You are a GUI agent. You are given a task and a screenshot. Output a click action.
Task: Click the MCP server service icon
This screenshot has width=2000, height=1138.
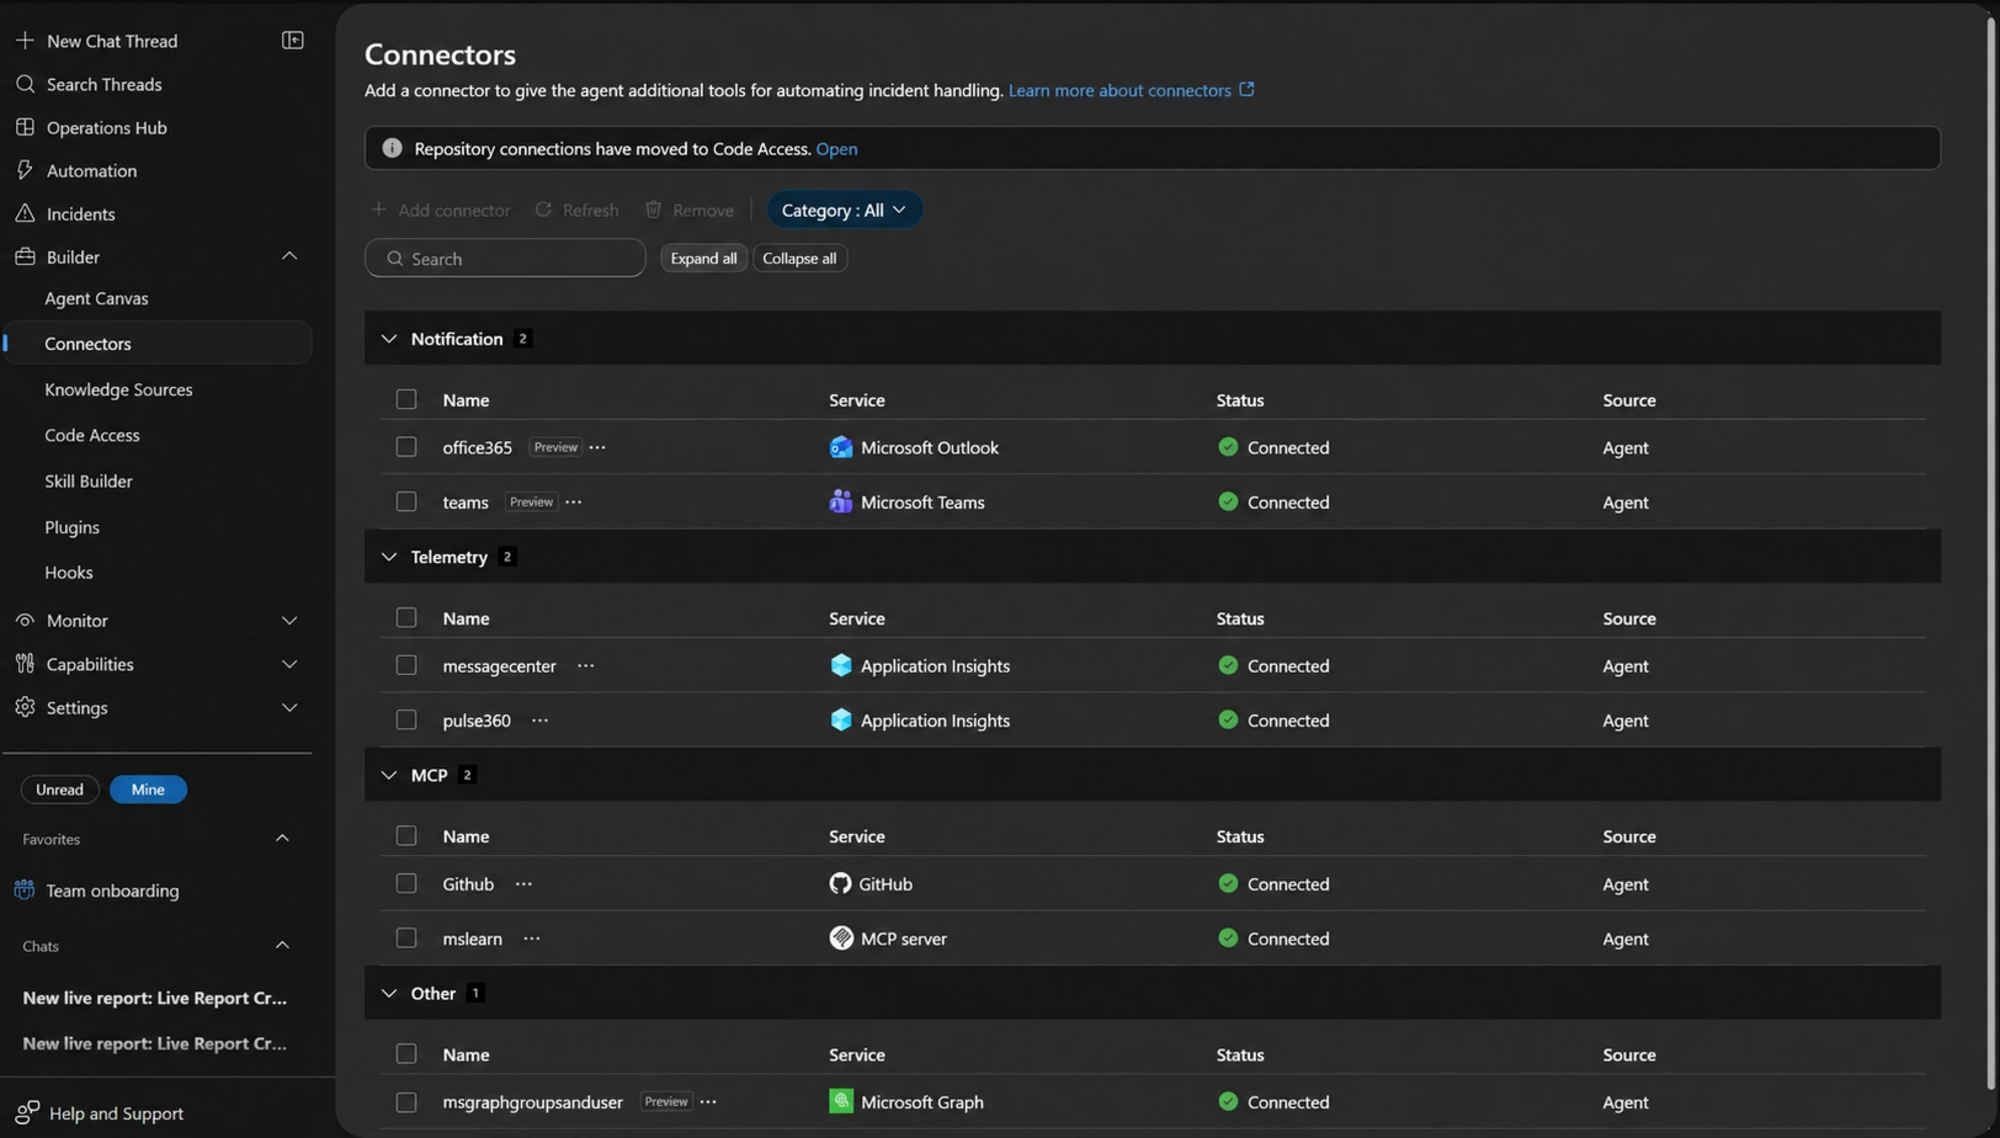point(840,938)
